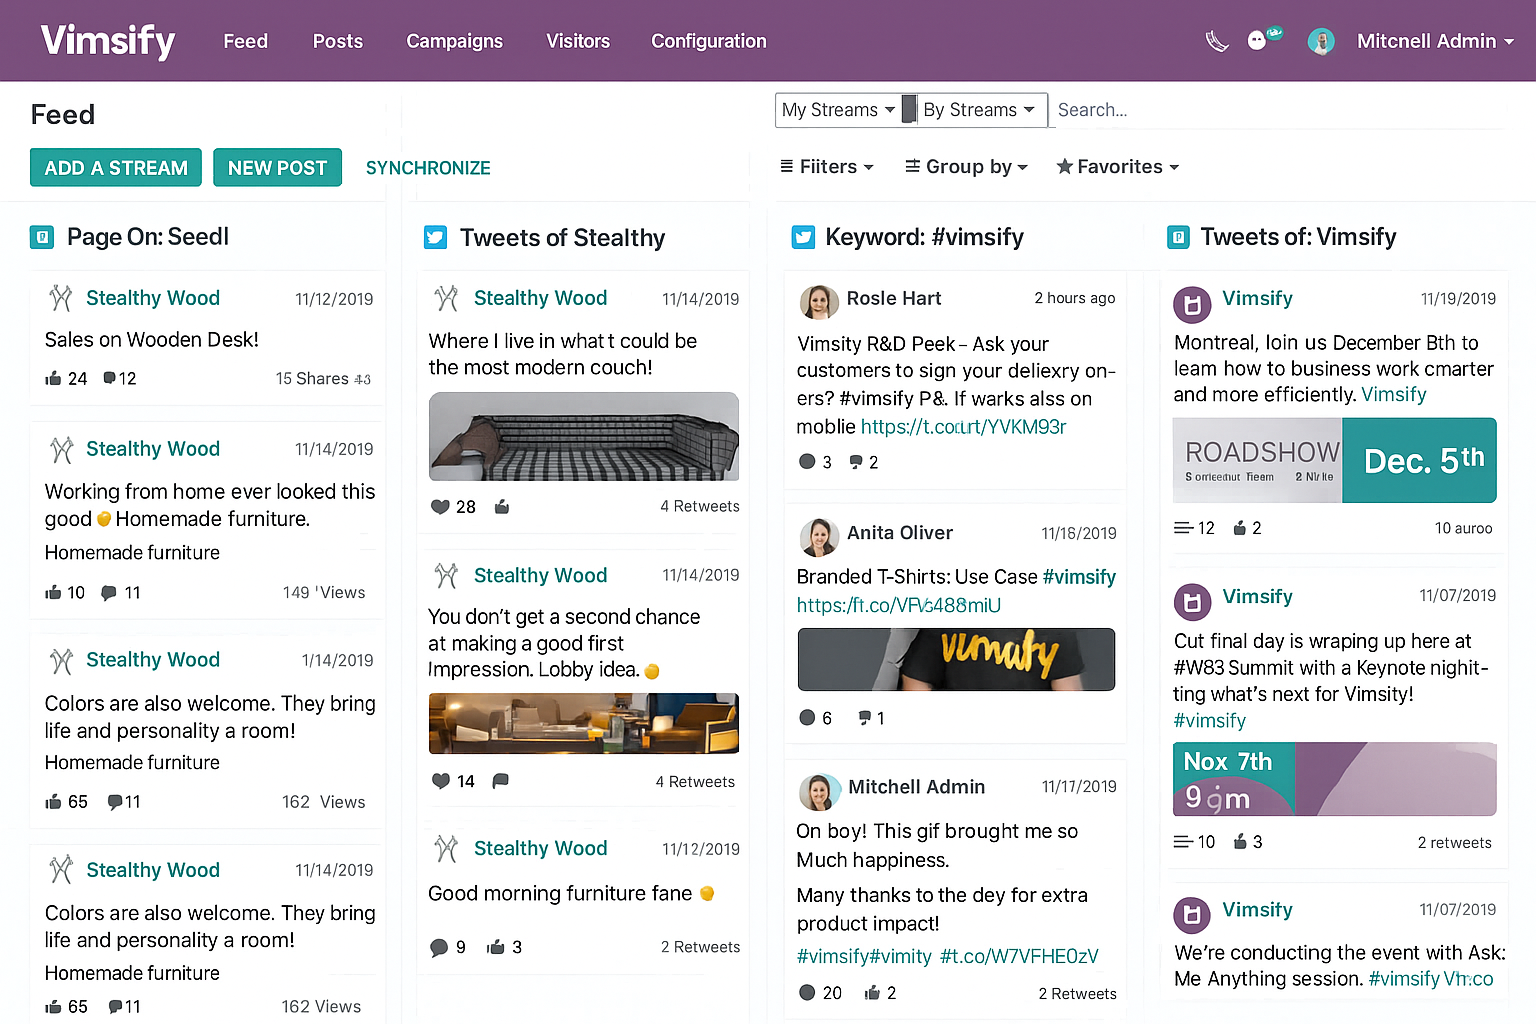Image resolution: width=1536 pixels, height=1024 pixels.
Task: Click Vimsify avatar on 11/19/2019 post
Action: (1192, 303)
